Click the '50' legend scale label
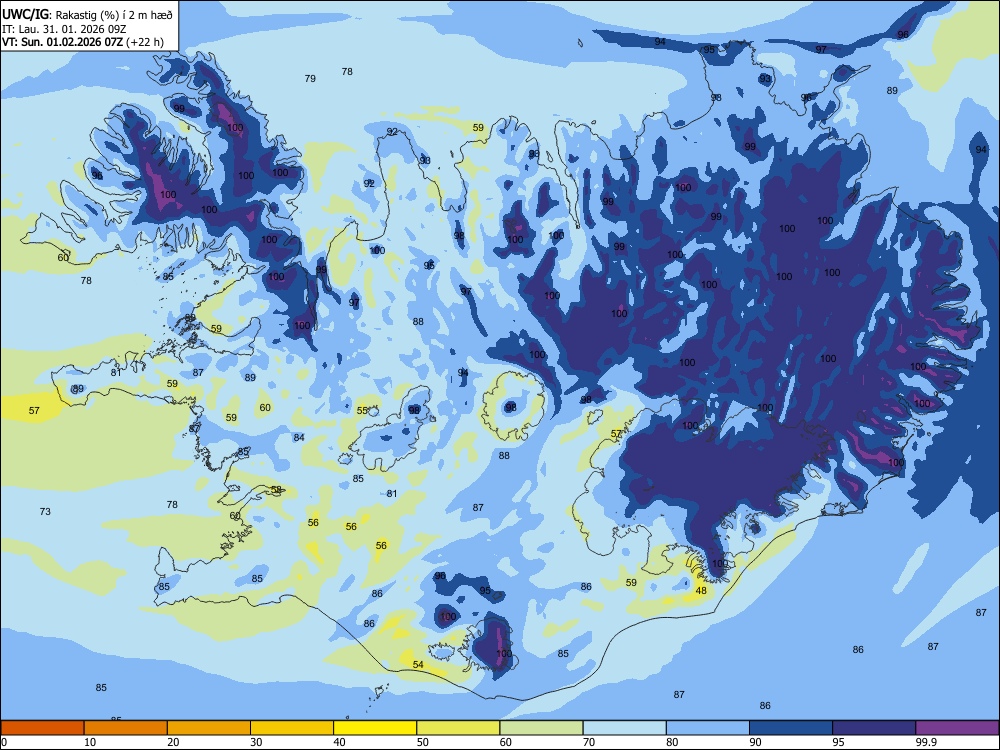 coord(422,742)
